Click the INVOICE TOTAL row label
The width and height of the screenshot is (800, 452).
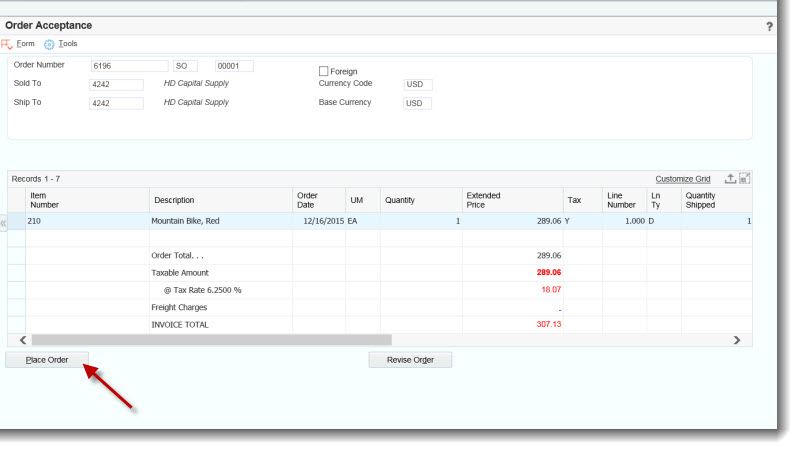tap(180, 324)
